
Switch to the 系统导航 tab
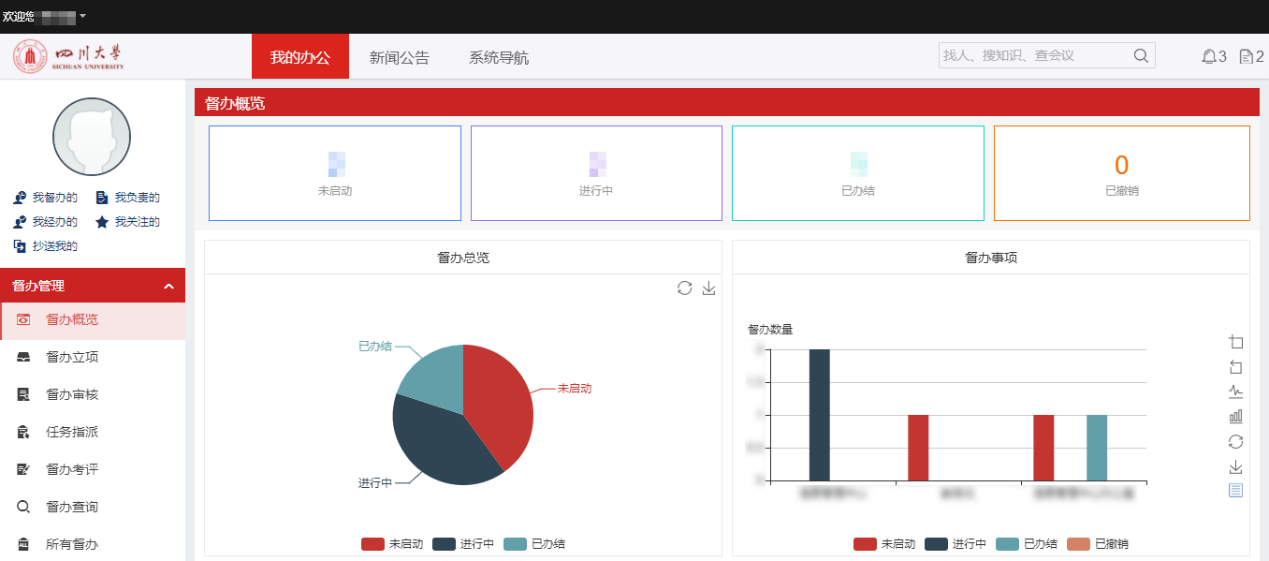[499, 58]
